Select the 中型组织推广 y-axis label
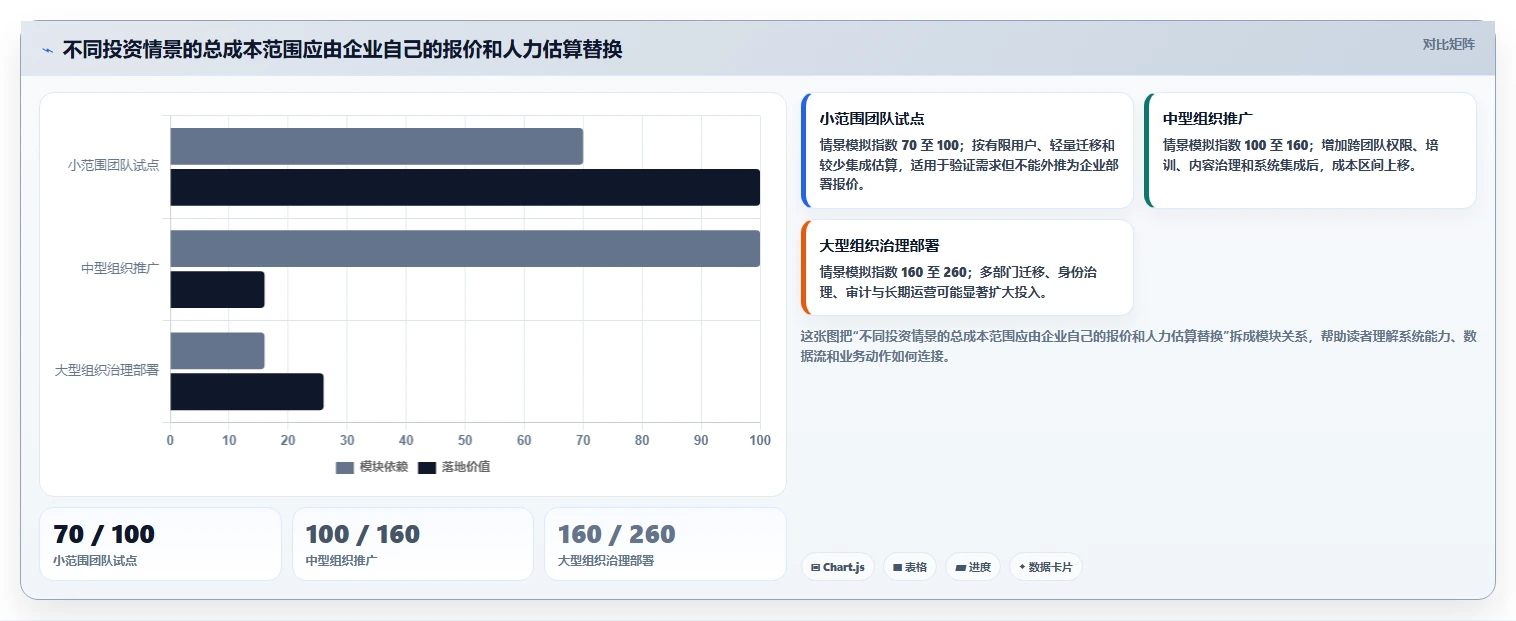Image resolution: width=1516 pixels, height=621 pixels. pos(120,268)
